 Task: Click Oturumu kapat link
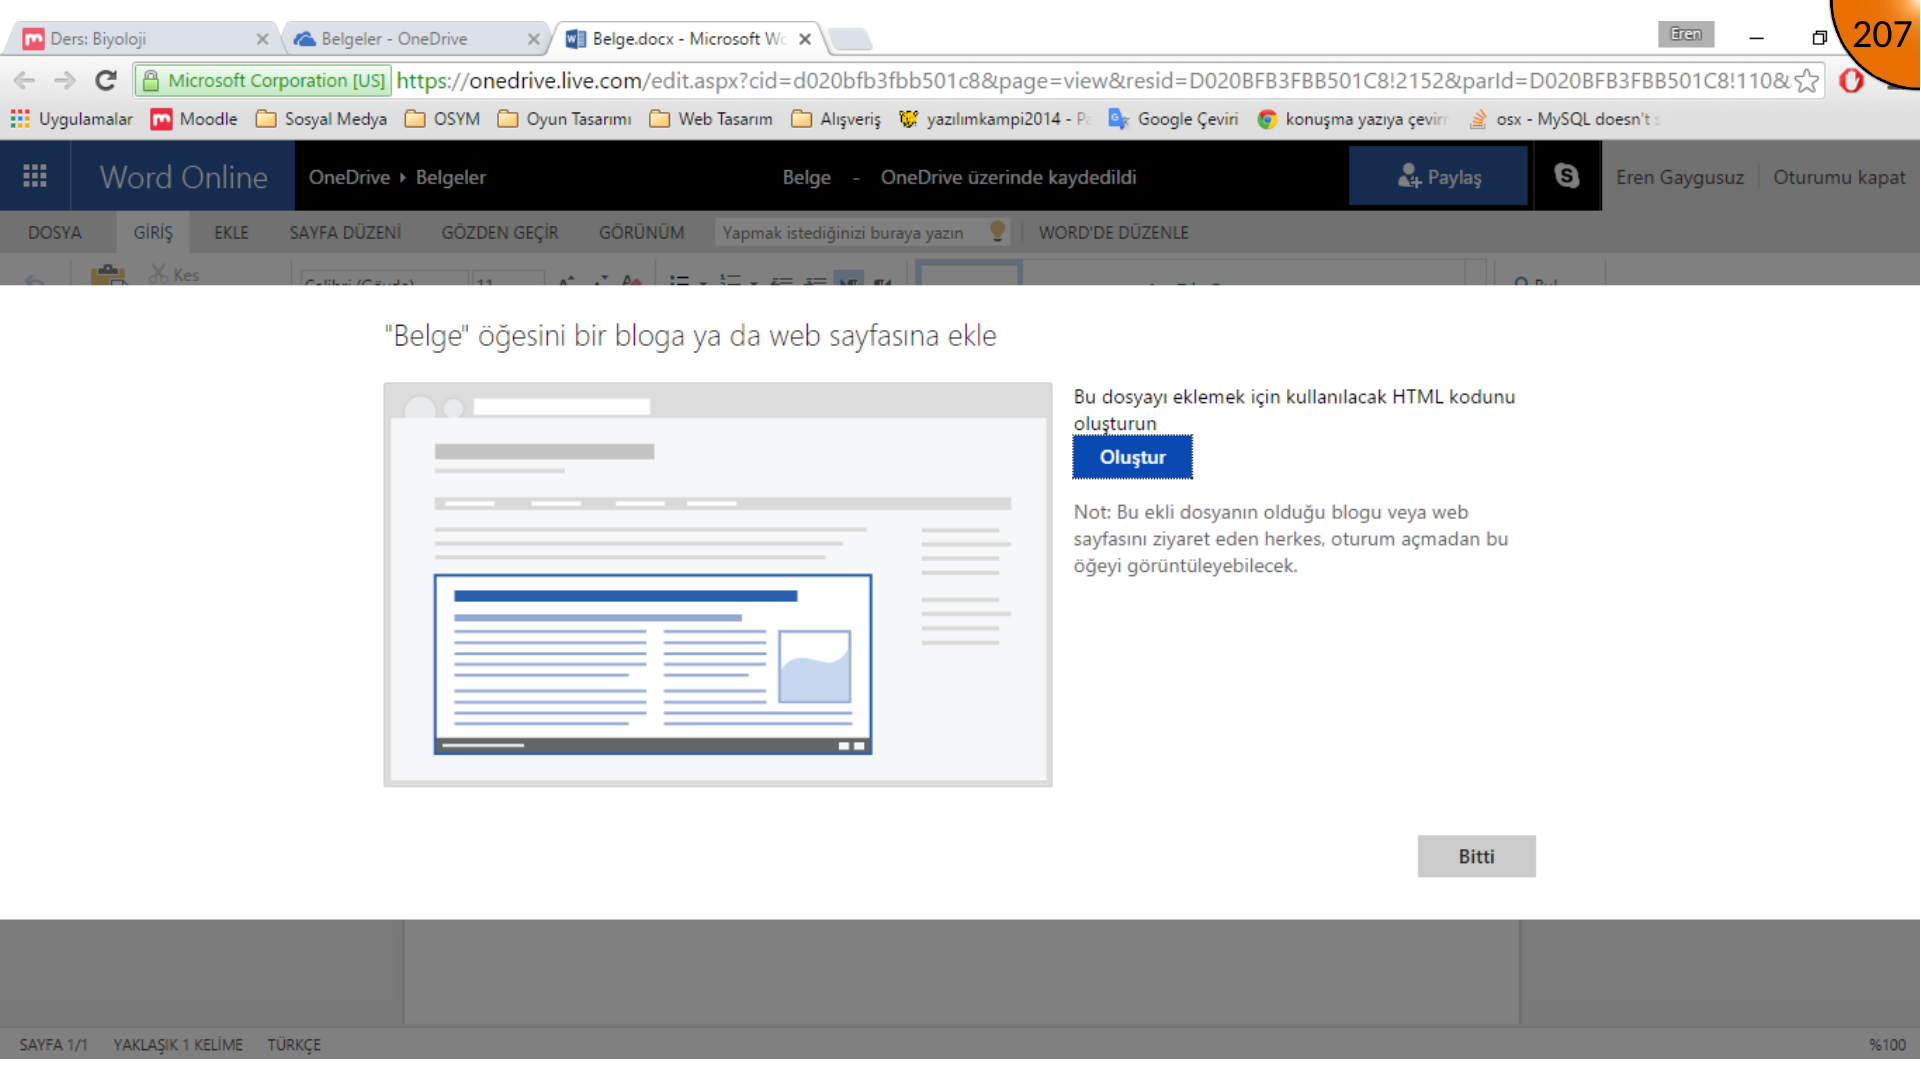[1839, 177]
